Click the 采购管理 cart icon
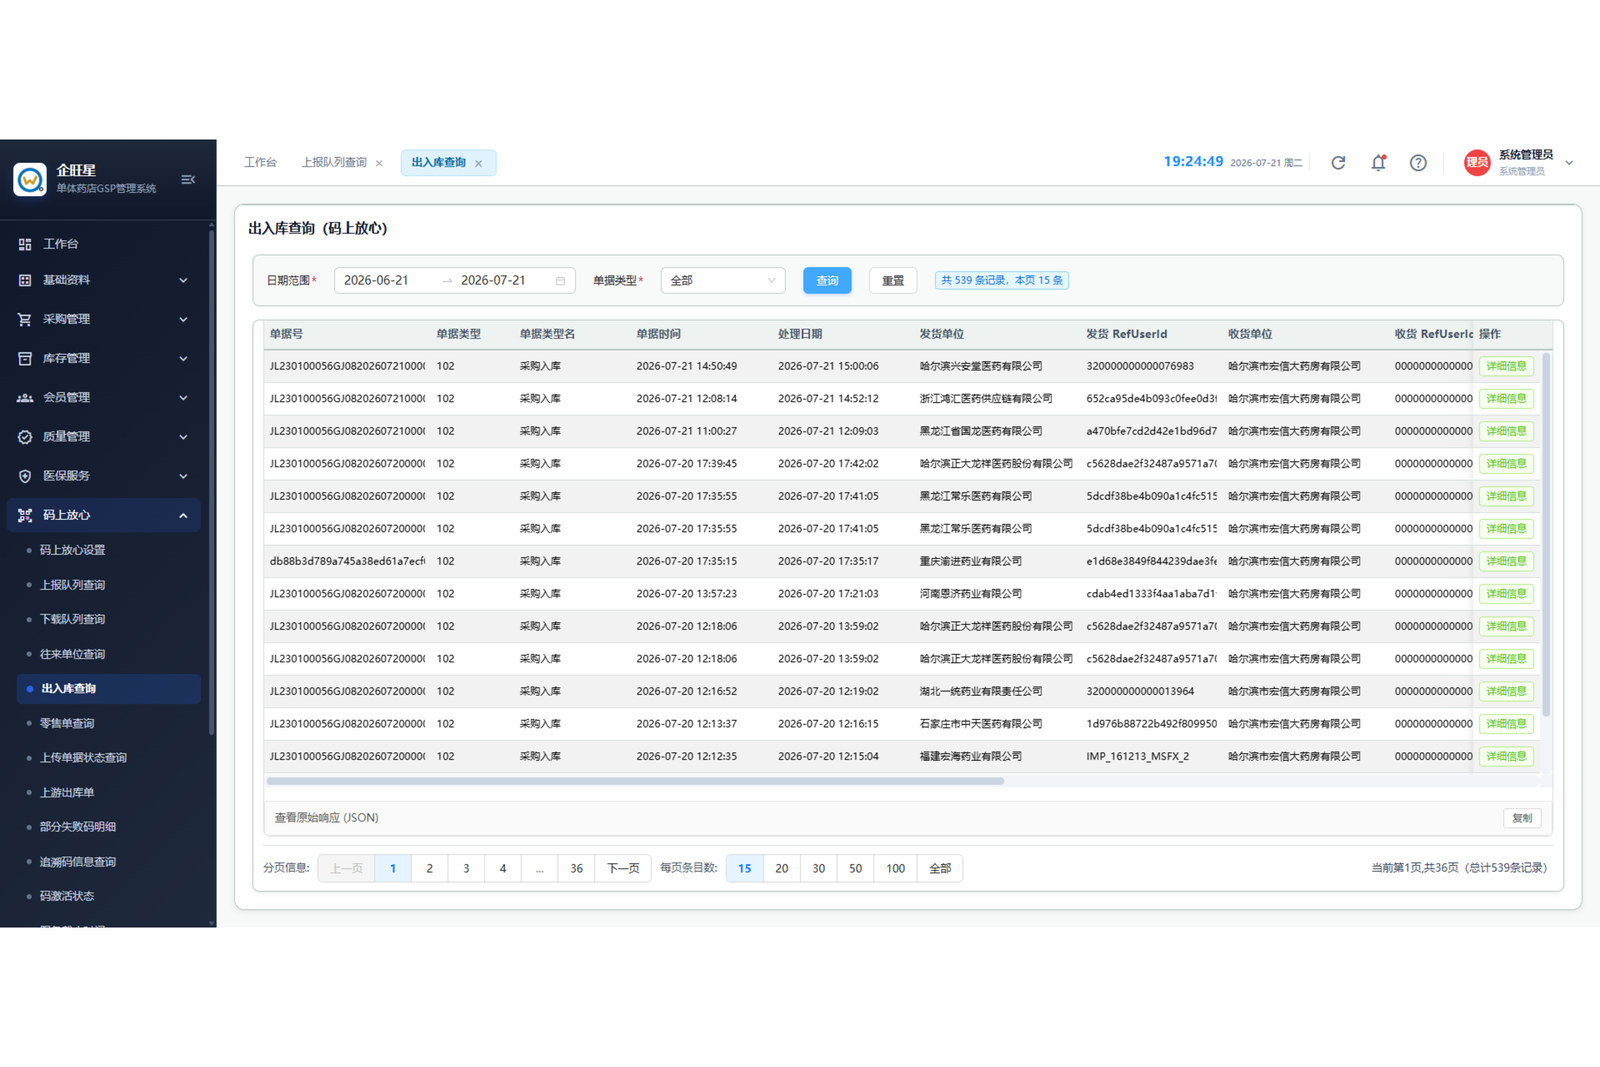Viewport: 1600px width, 1067px height. click(x=25, y=319)
